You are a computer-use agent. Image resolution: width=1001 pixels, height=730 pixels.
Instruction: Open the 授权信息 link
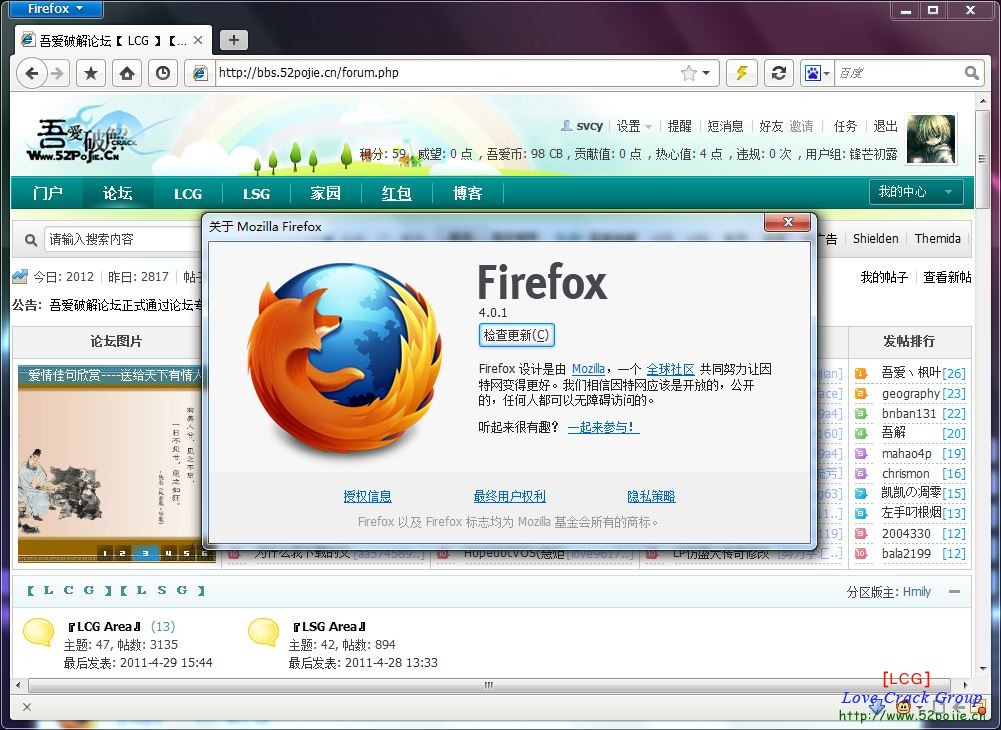[x=367, y=496]
